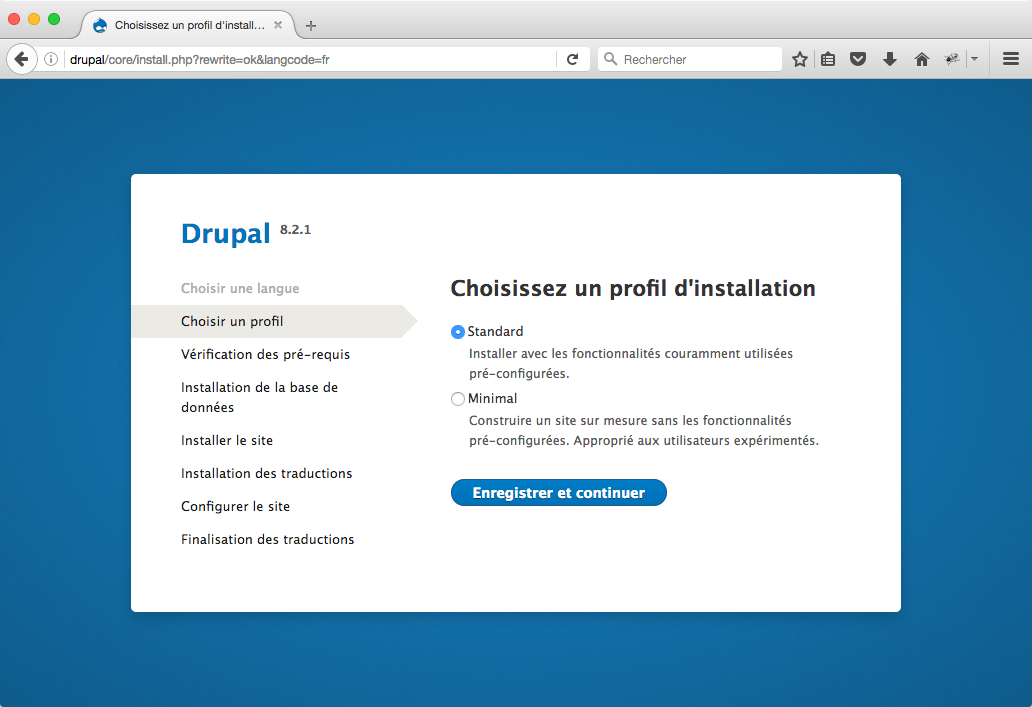Click the Drupal logo text
1032x707 pixels.
[x=226, y=234]
